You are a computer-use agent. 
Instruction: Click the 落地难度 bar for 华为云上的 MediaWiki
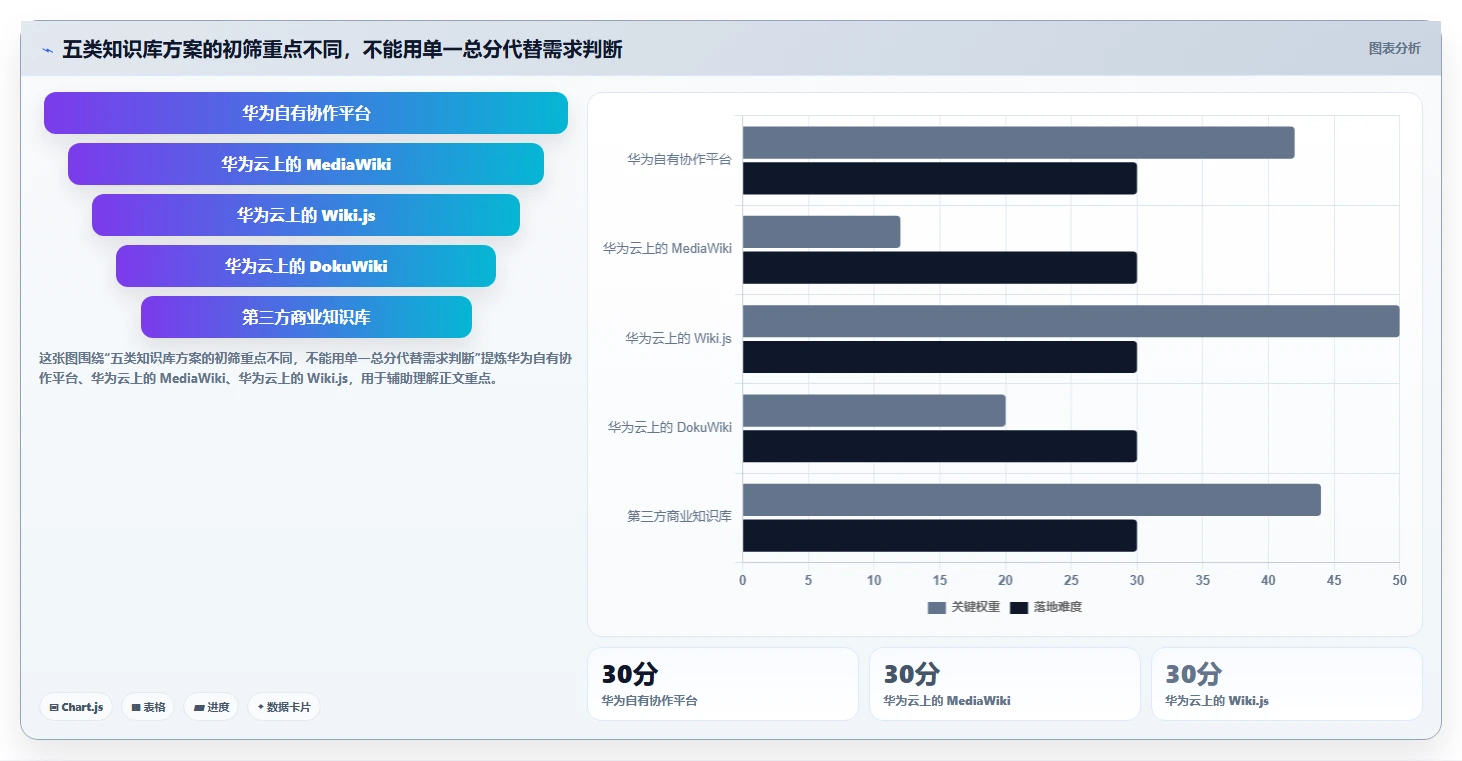939,268
